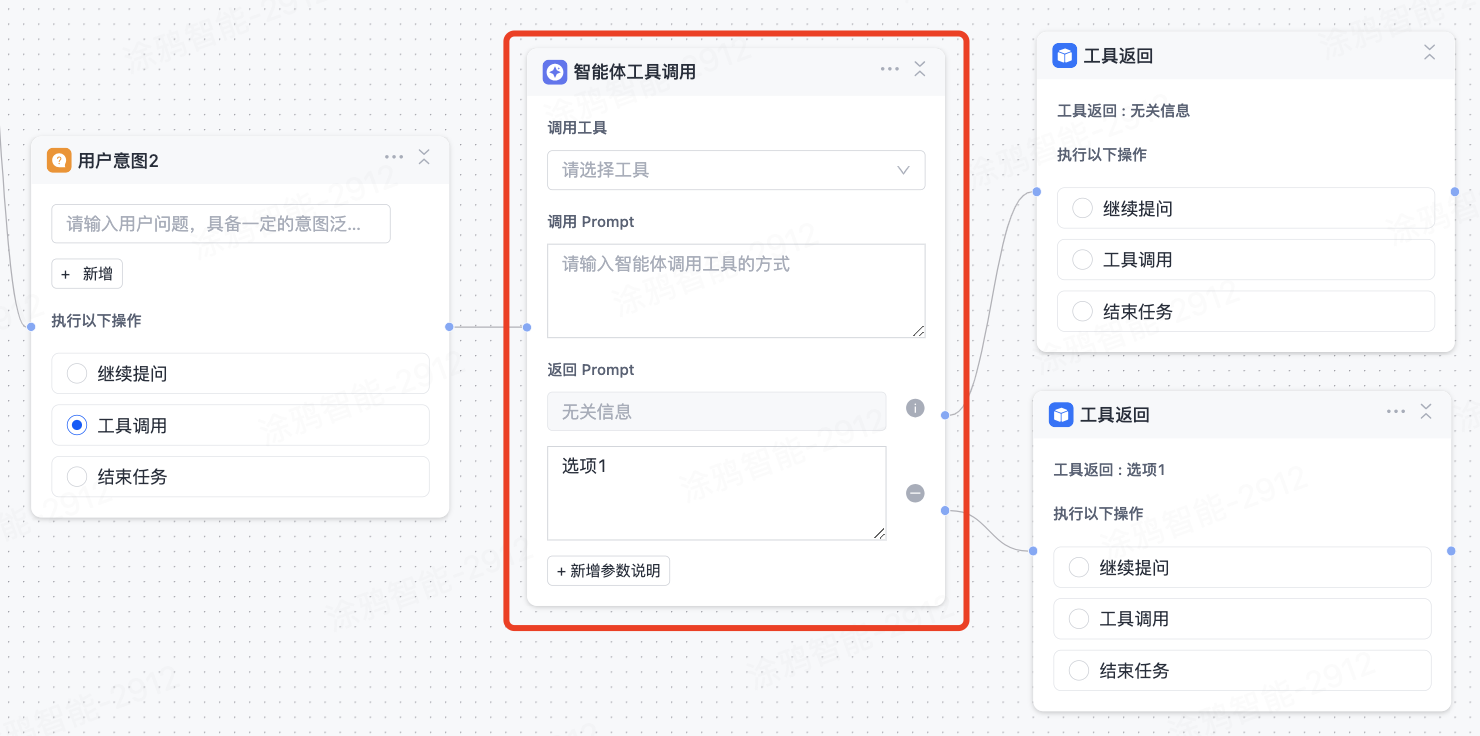Click 工具返回 无关信息 input connector dot
This screenshot has height=736, width=1480.
1036,192
